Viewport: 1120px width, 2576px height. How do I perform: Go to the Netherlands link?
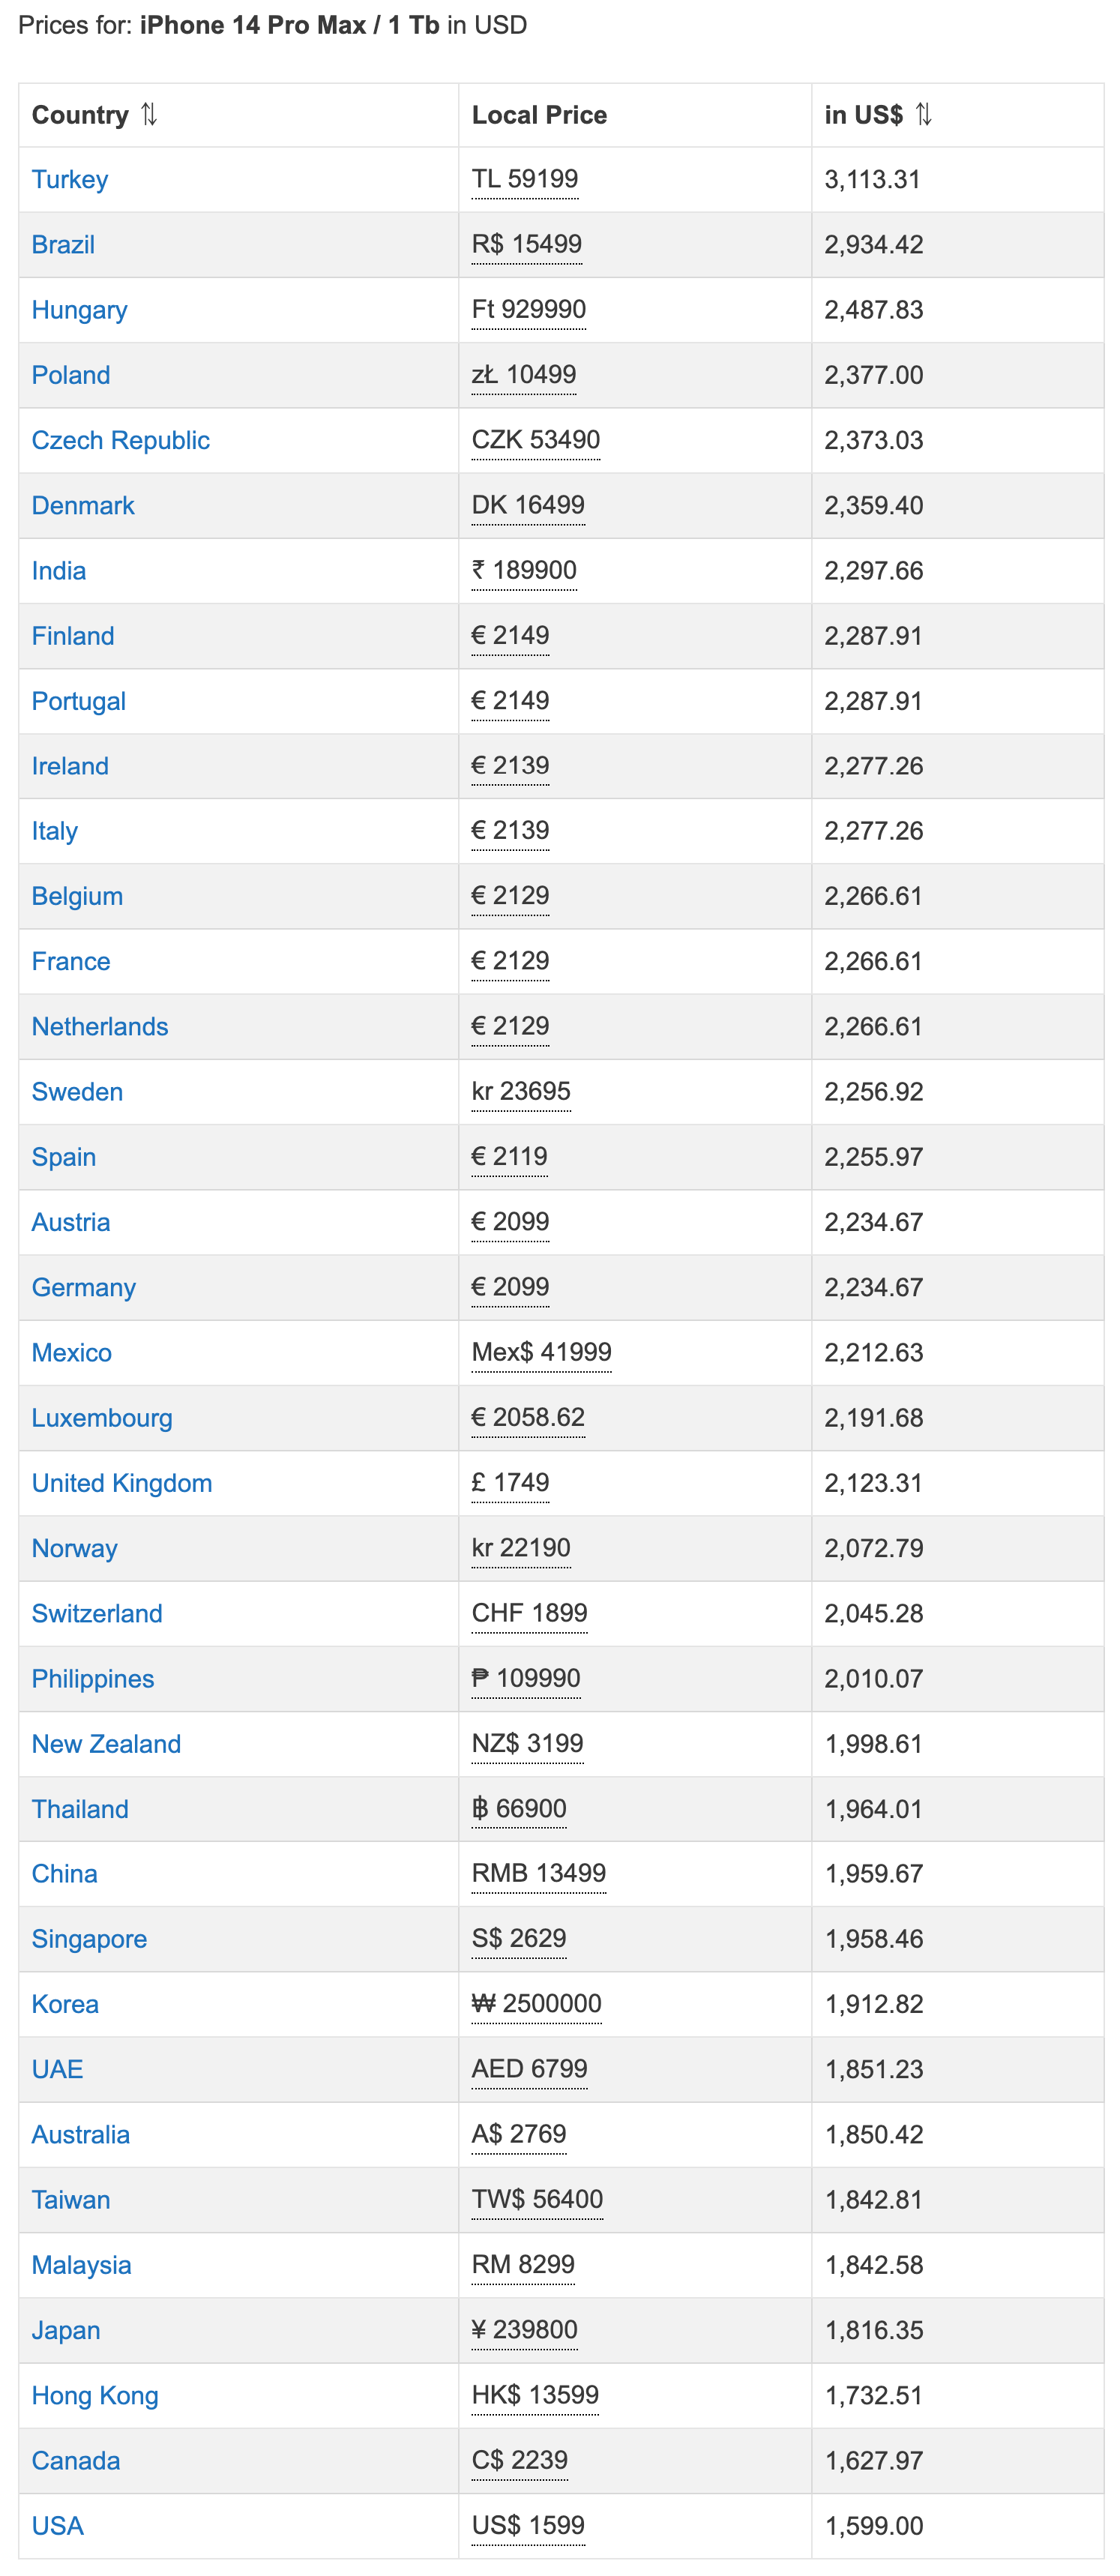[100, 1027]
